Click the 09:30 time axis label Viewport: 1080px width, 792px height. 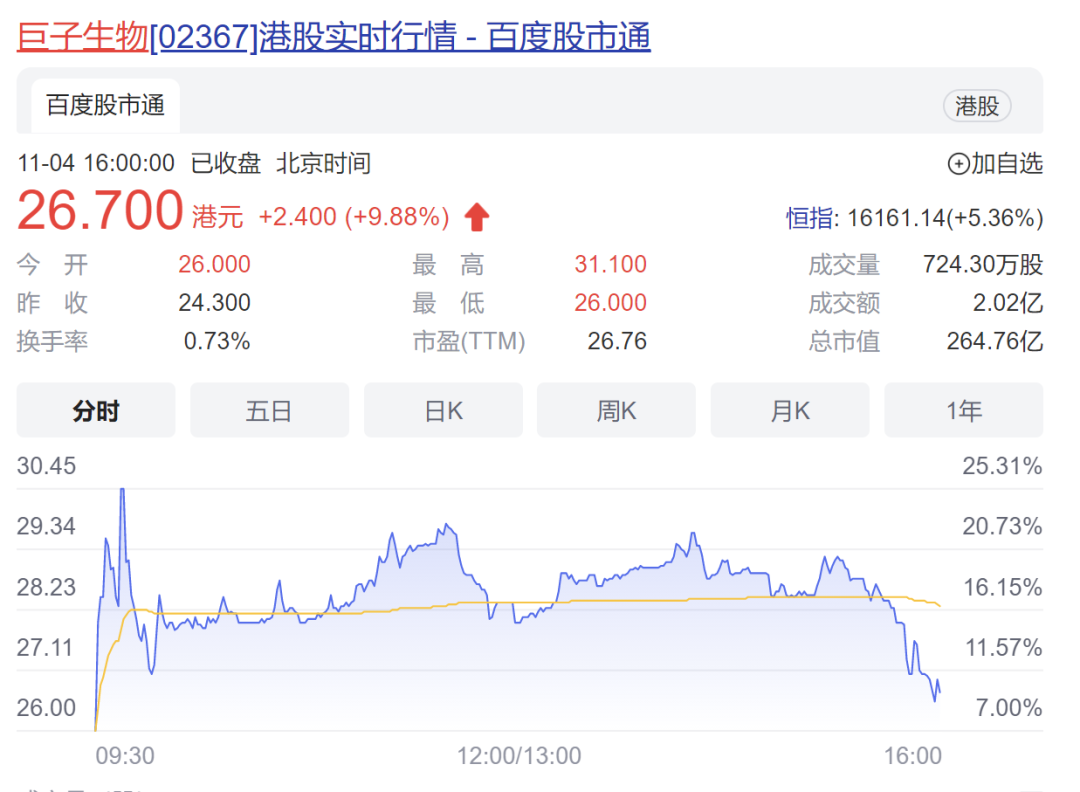coord(125,756)
